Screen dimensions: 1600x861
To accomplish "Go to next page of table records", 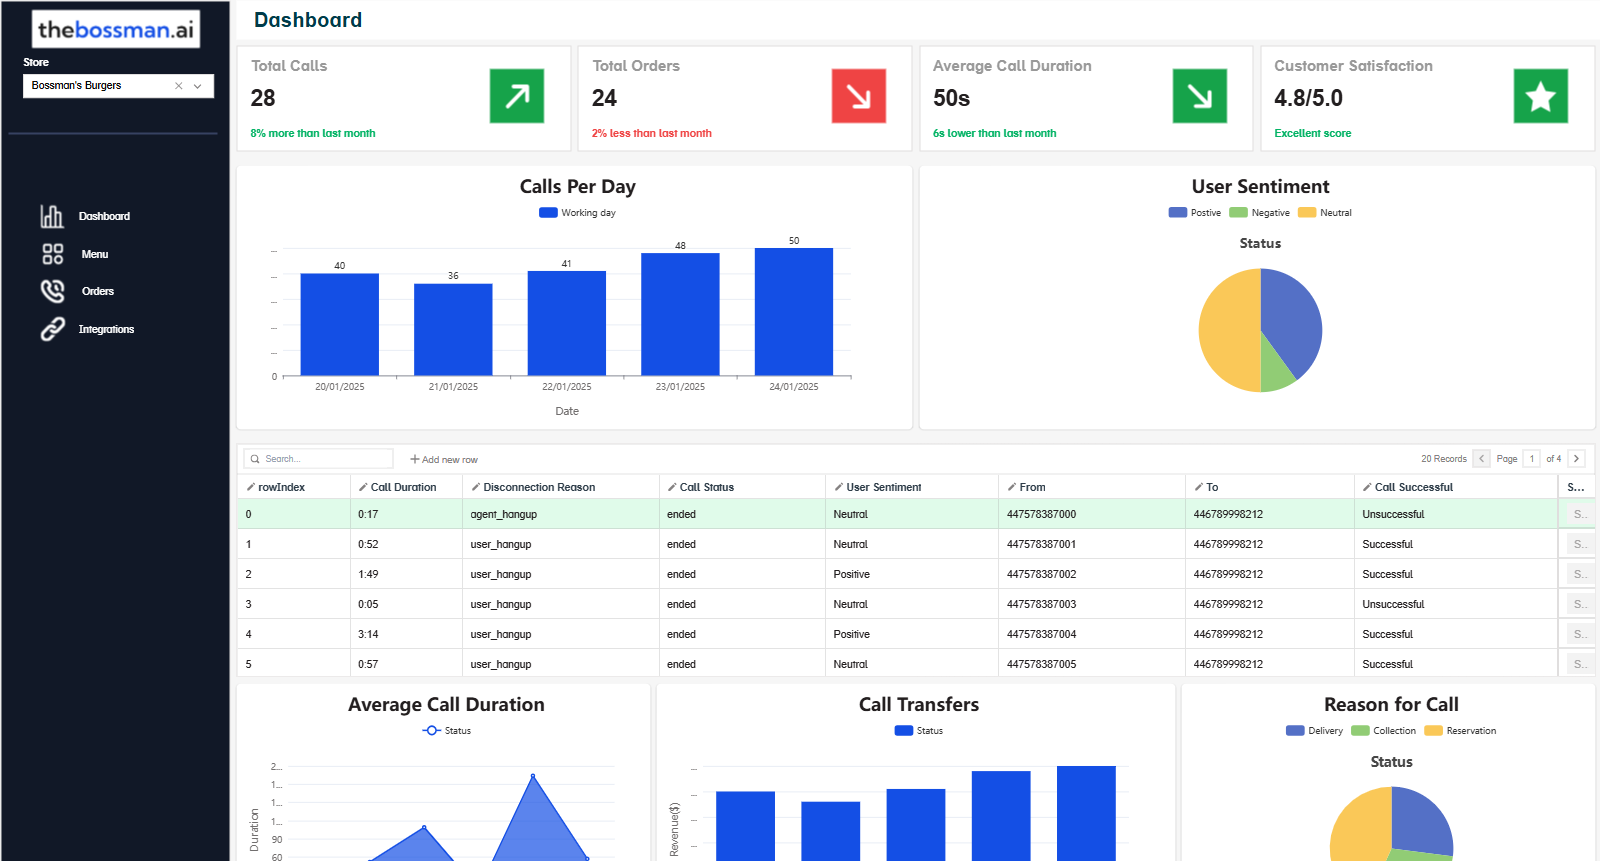I will [1576, 459].
